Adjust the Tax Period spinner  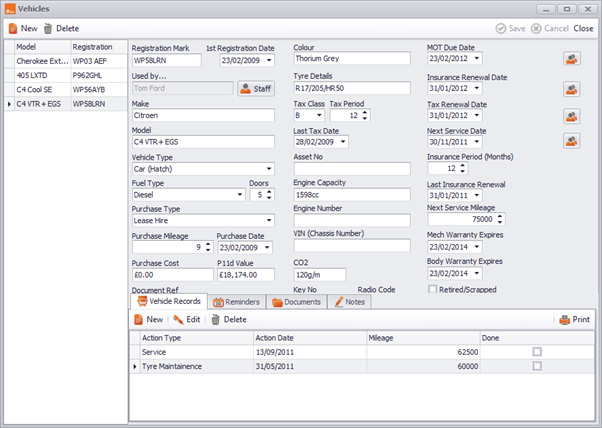click(365, 115)
